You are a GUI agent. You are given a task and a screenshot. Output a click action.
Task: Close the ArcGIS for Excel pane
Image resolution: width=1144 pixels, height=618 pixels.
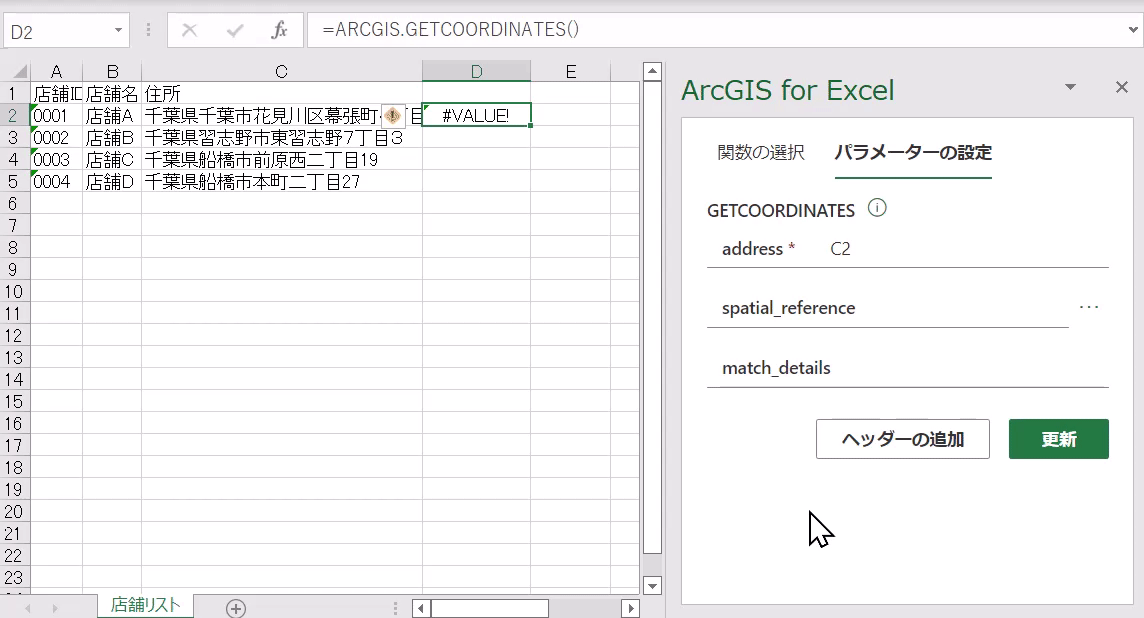(x=1122, y=87)
